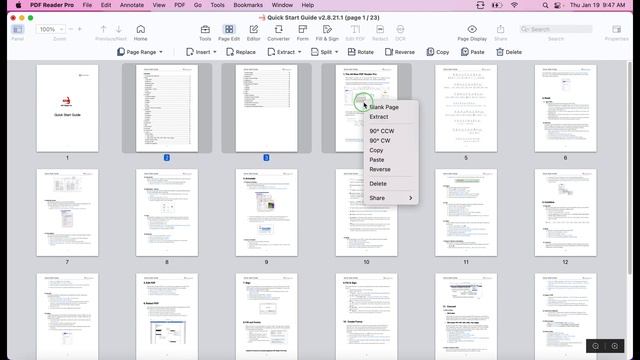Image resolution: width=640 pixels, height=360 pixels.
Task: Click zoom-out magnifier at bottom right
Action: pyautogui.click(x=596, y=346)
